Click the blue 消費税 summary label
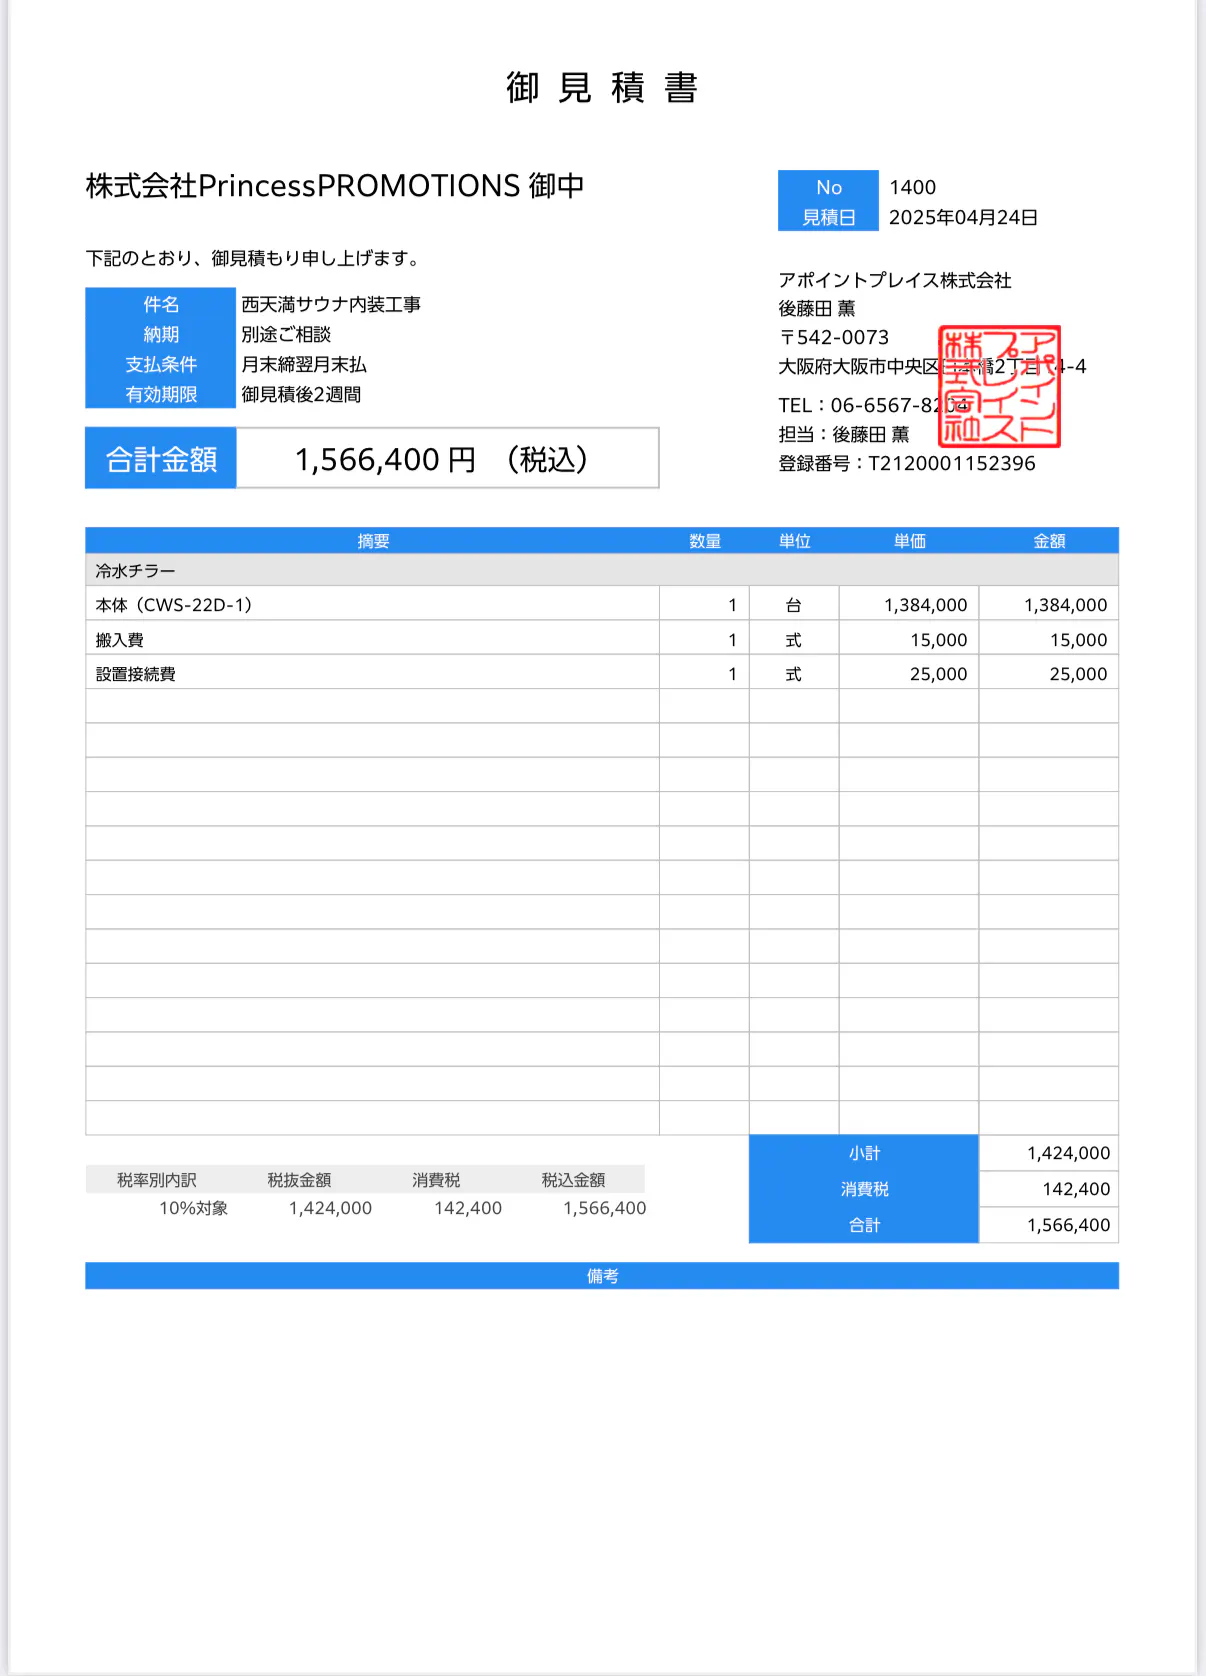Viewport: 1206px width, 1676px height. (864, 1189)
